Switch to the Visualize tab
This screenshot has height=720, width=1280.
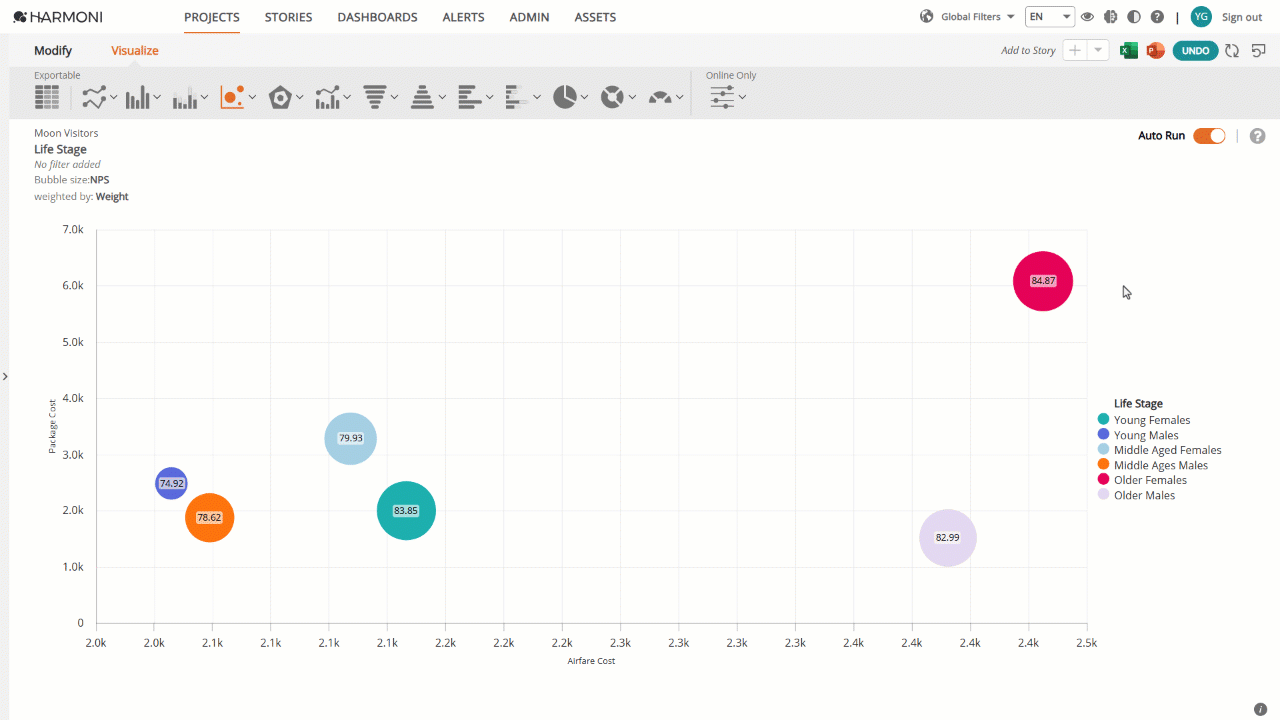(135, 50)
